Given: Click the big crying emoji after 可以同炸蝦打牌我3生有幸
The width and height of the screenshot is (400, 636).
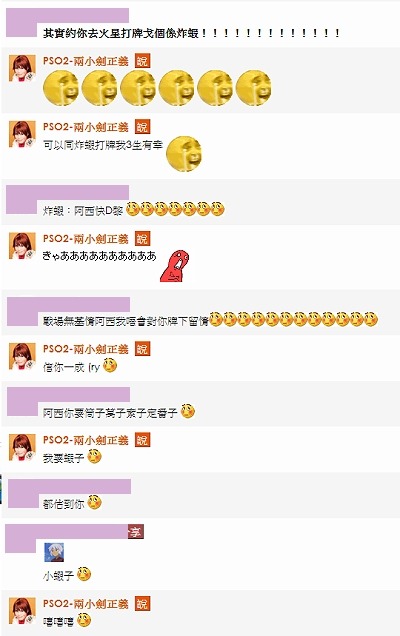Looking at the screenshot, I should (184, 154).
